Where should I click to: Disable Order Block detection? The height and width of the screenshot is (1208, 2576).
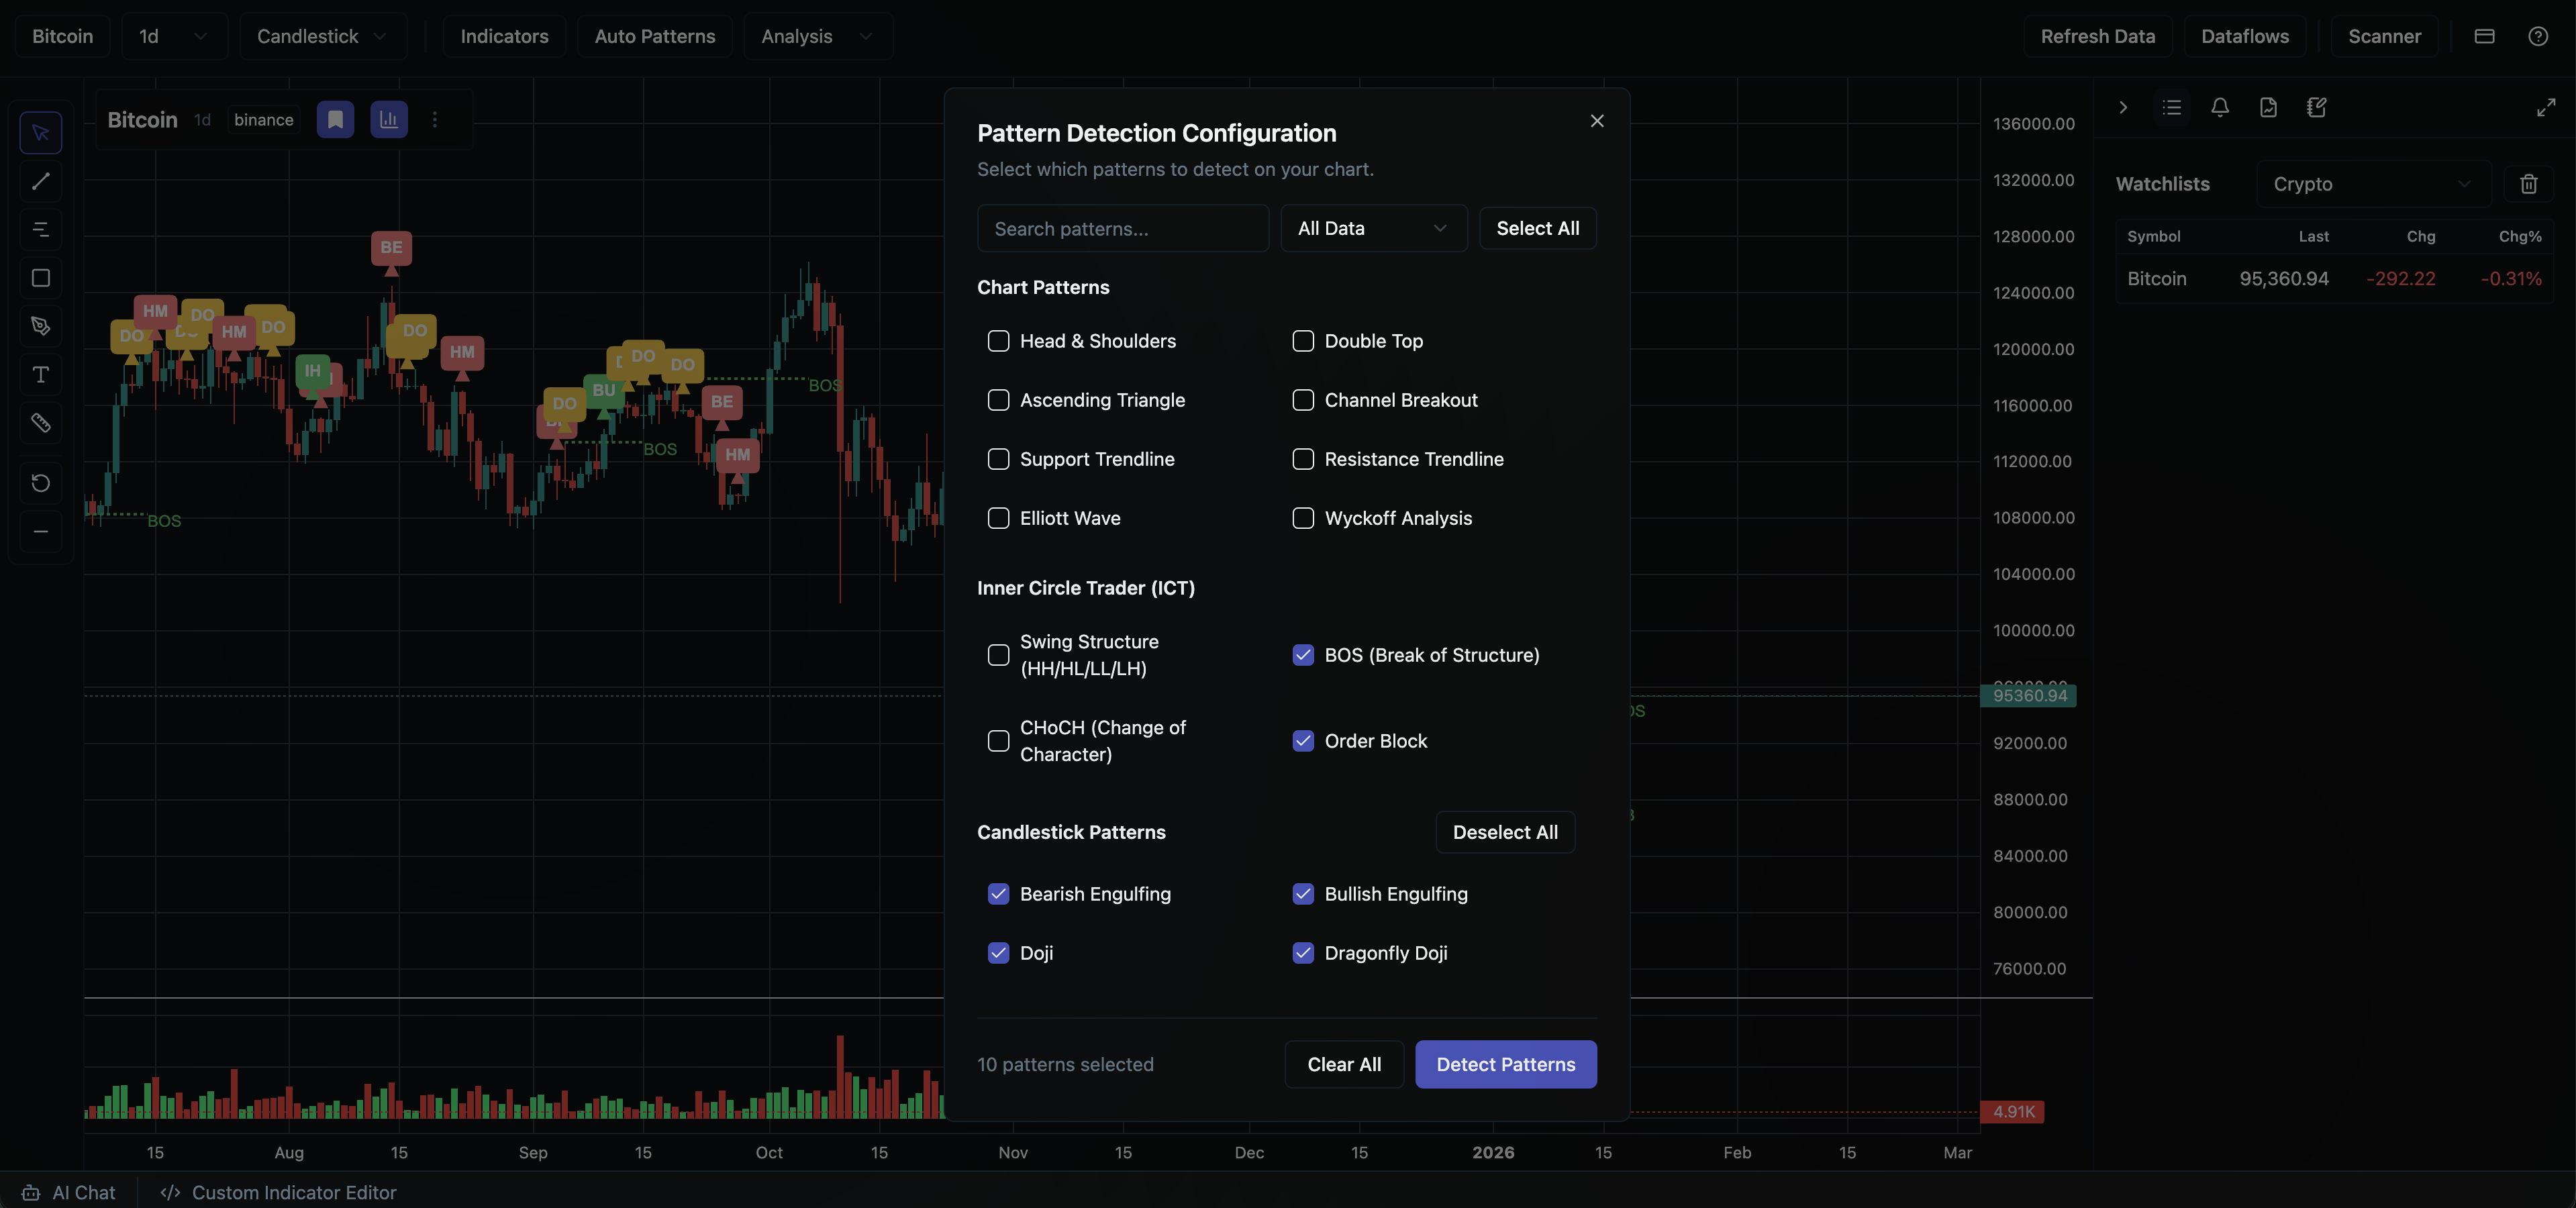[1303, 741]
